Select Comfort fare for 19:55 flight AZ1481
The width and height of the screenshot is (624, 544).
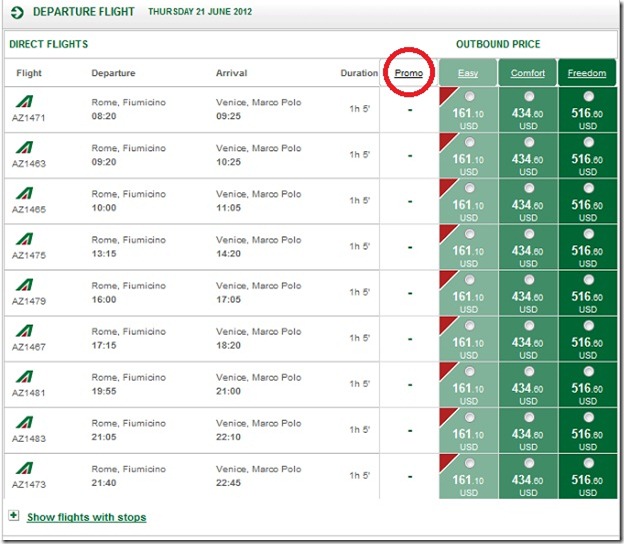pos(529,371)
